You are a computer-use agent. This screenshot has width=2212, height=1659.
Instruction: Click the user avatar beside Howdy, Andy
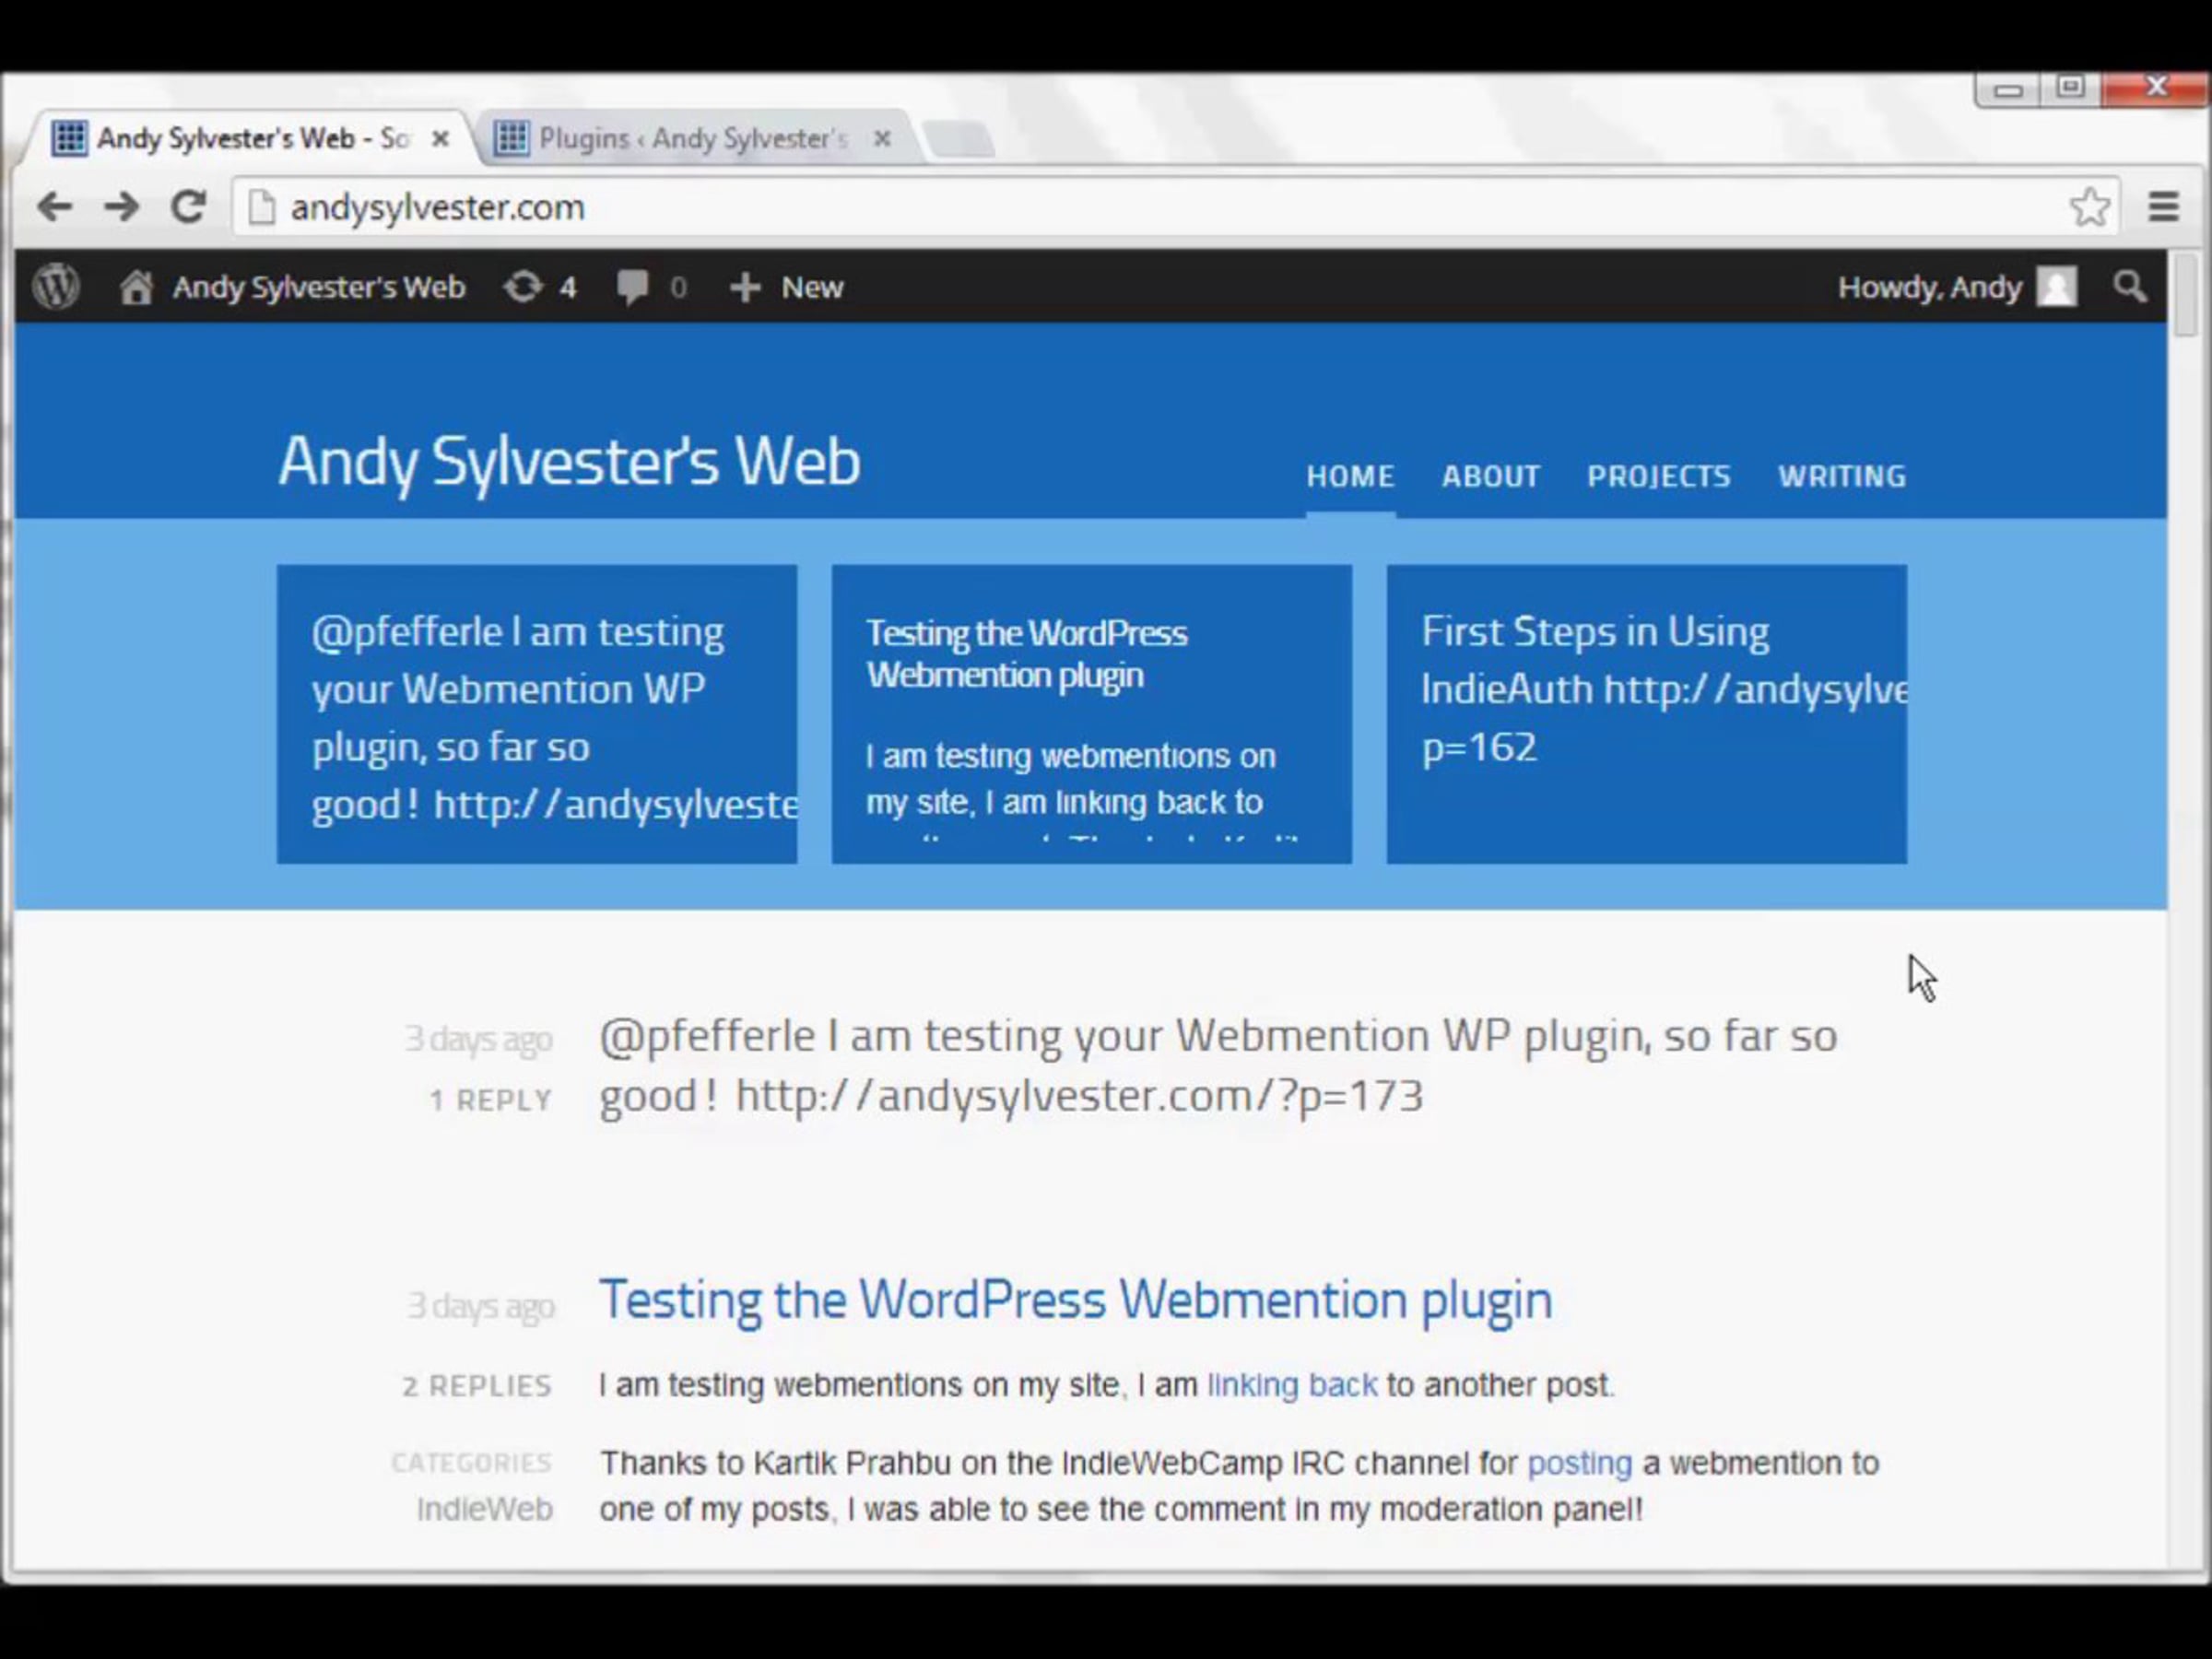pos(2057,287)
